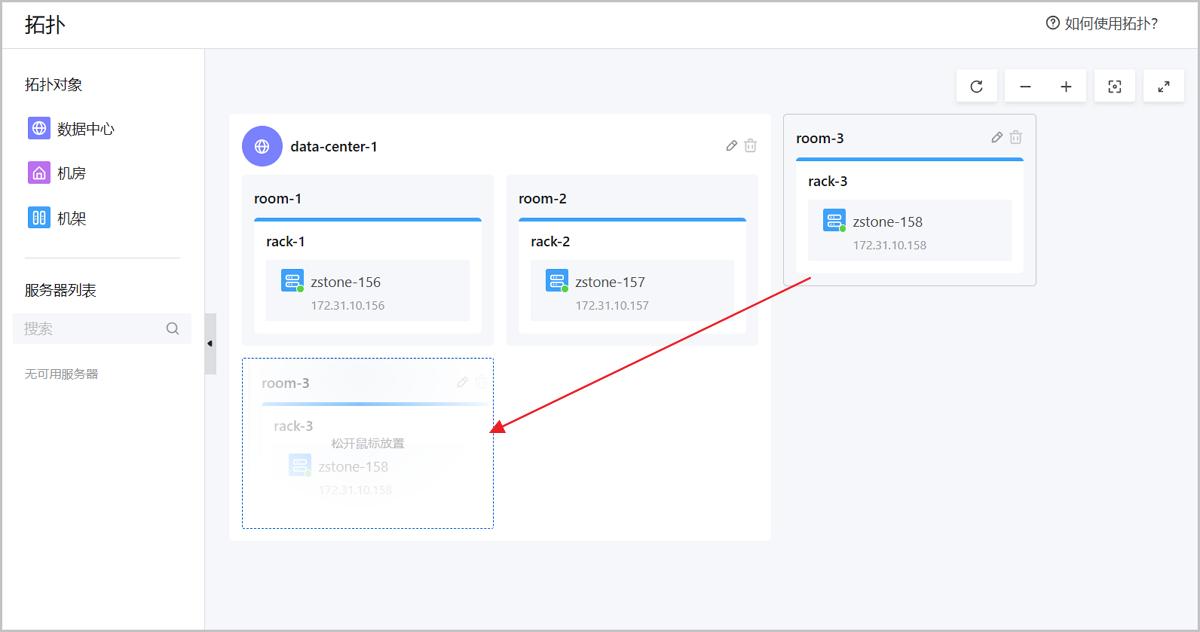Click the rack-2 label
Image resolution: width=1200 pixels, height=632 pixels.
click(551, 241)
